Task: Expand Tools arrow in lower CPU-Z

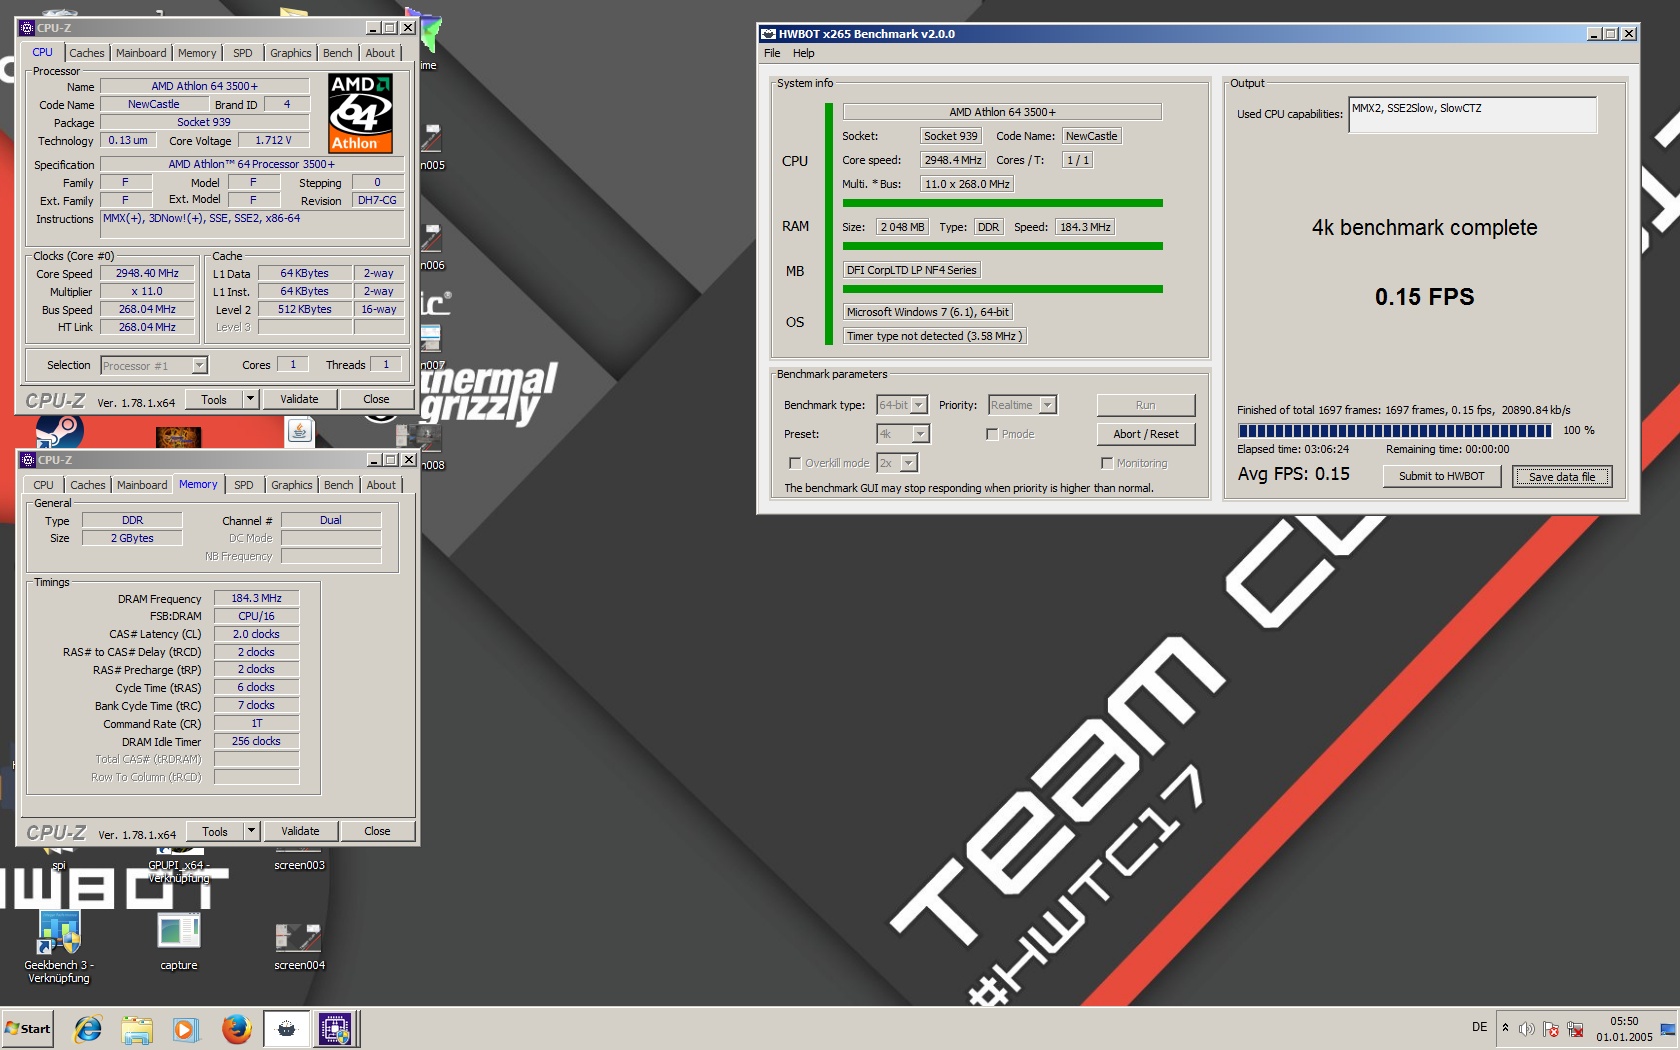Action: coord(251,831)
